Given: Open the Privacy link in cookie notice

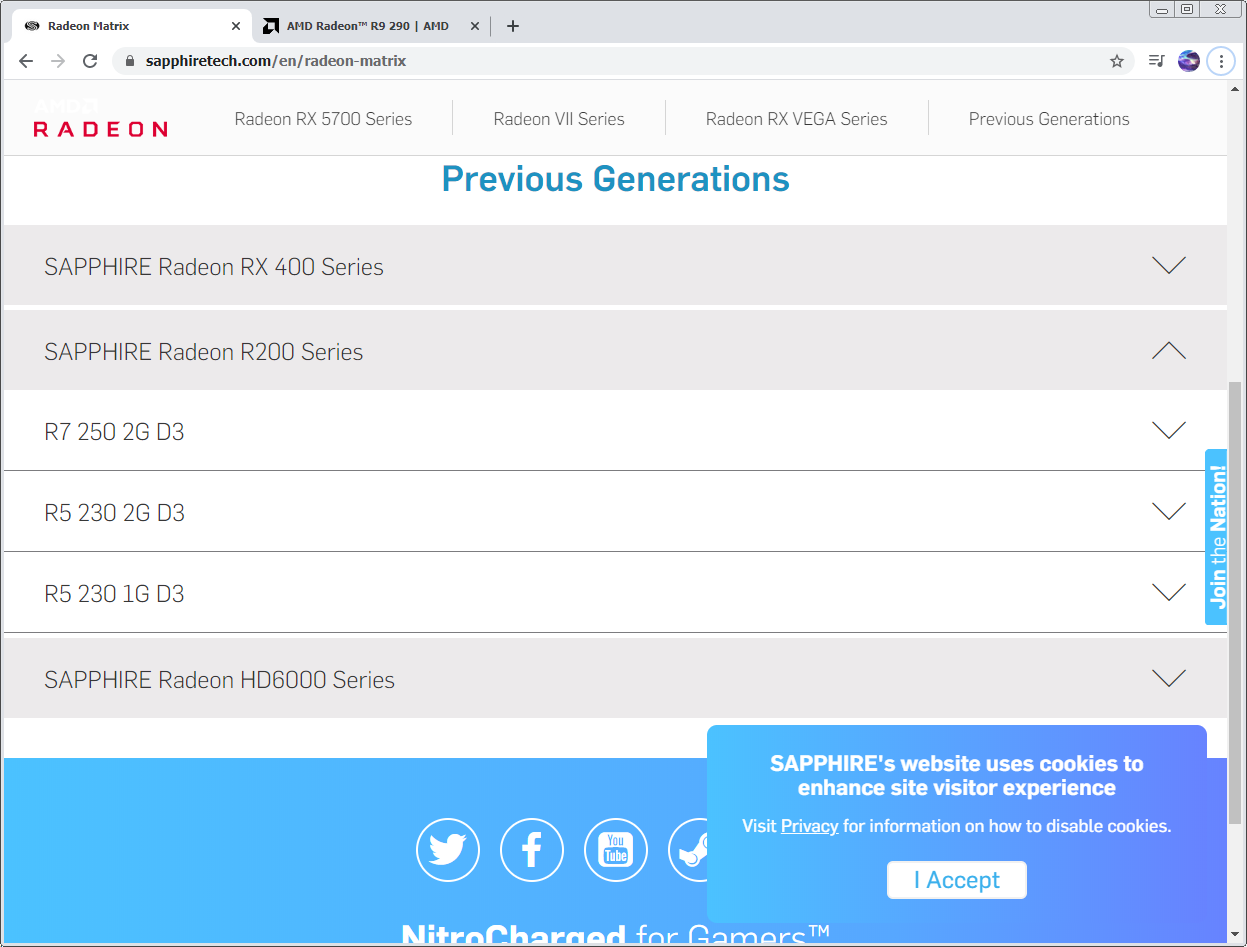Looking at the screenshot, I should tap(809, 826).
